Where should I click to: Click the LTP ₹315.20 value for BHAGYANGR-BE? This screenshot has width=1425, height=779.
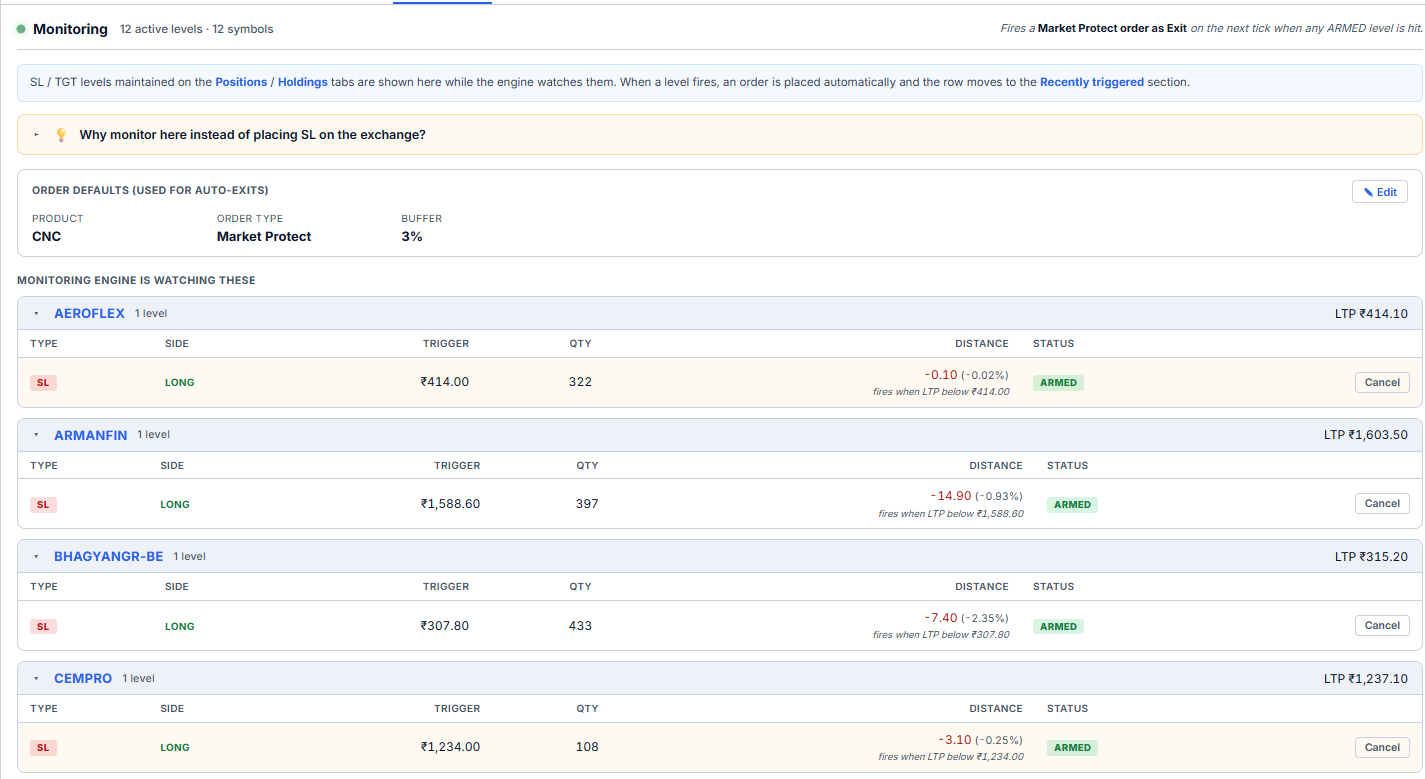[1371, 557]
